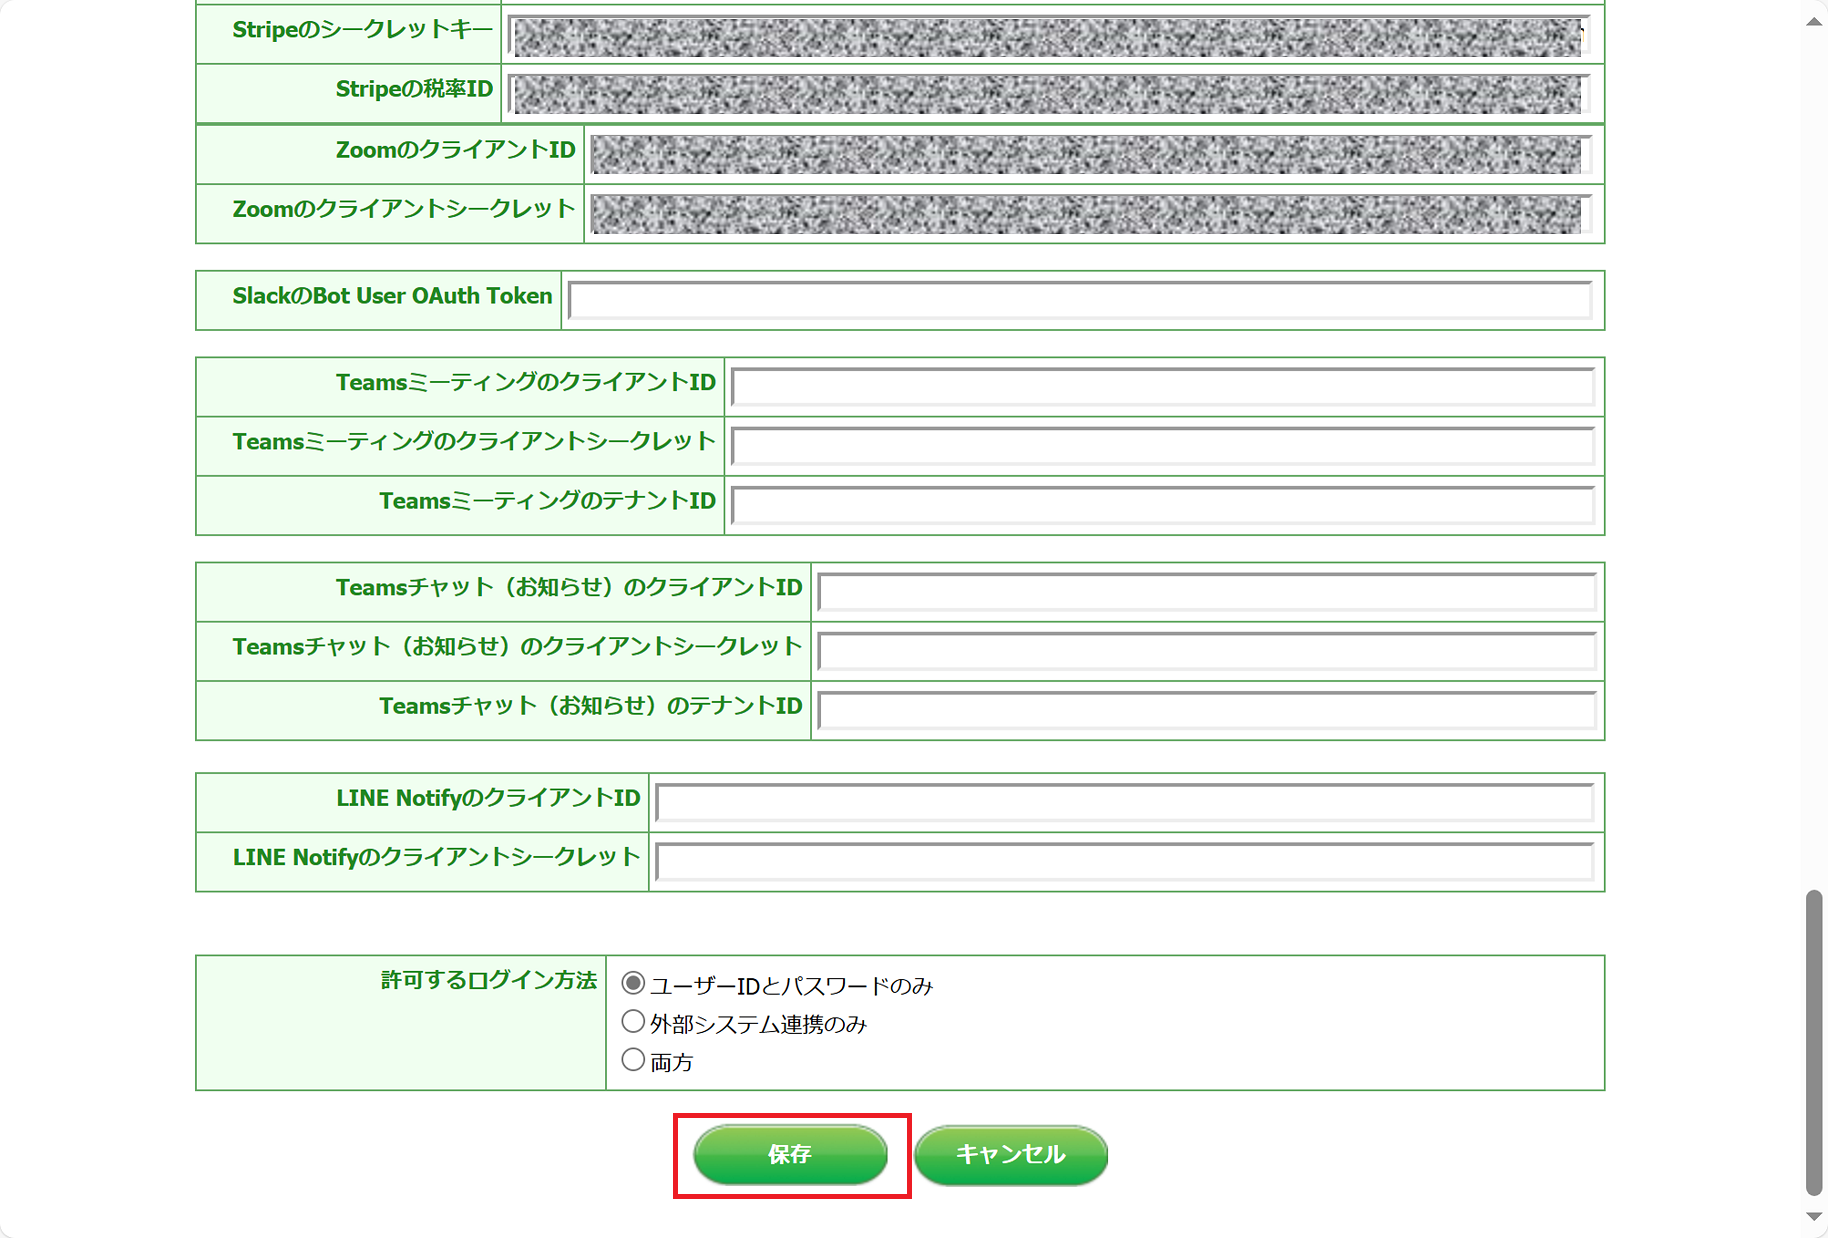The width and height of the screenshot is (1828, 1238).
Task: Click the scrollbar down arrow
Action: [x=1814, y=1216]
